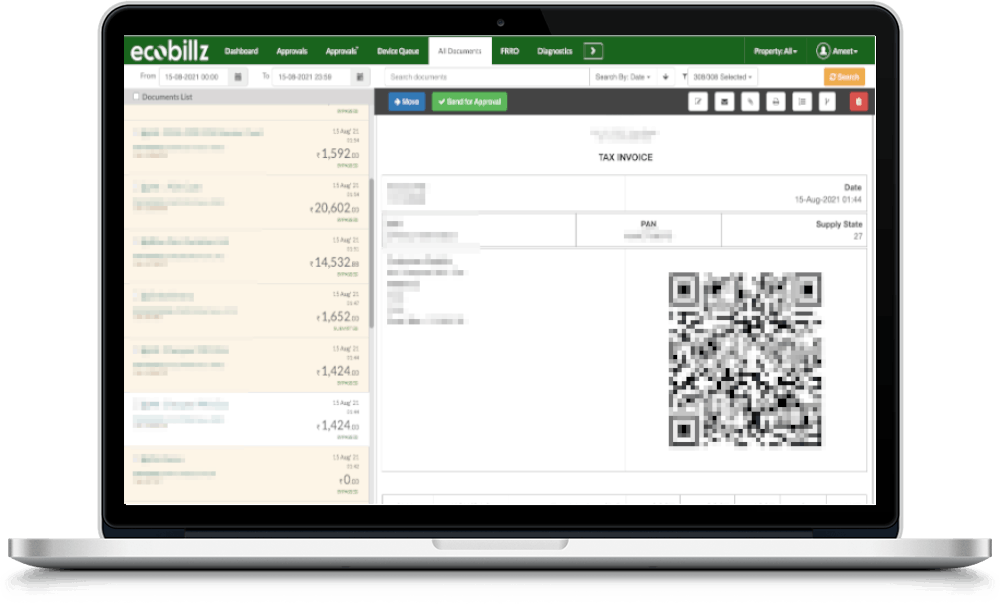Select the All Documents tab

point(460,51)
